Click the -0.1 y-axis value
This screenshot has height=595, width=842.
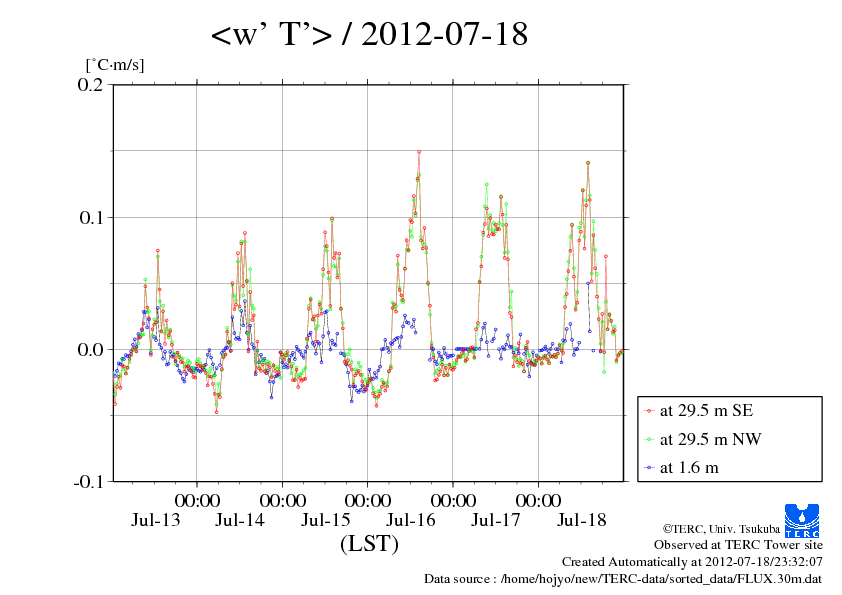(88, 482)
